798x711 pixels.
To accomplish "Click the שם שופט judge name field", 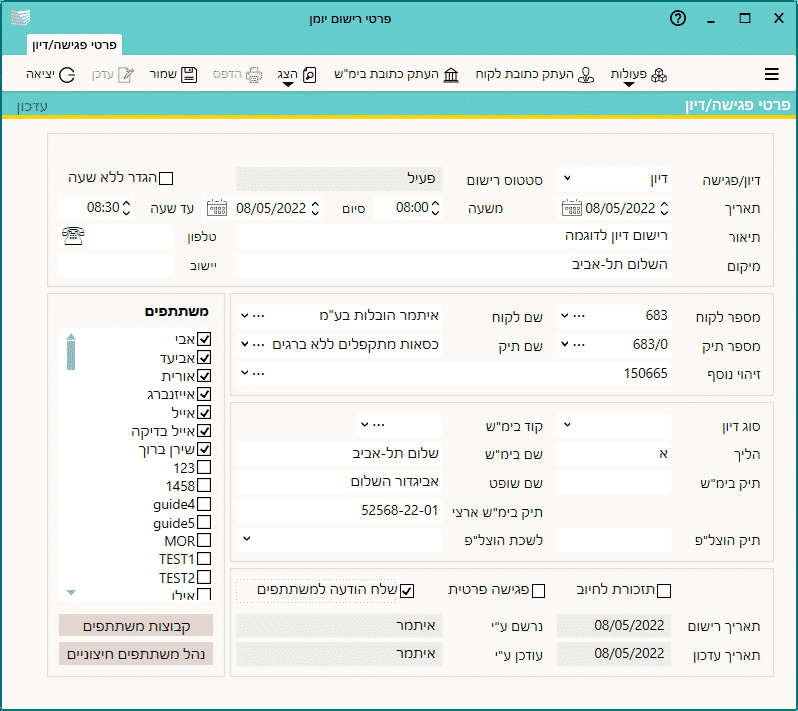I will tap(339, 481).
